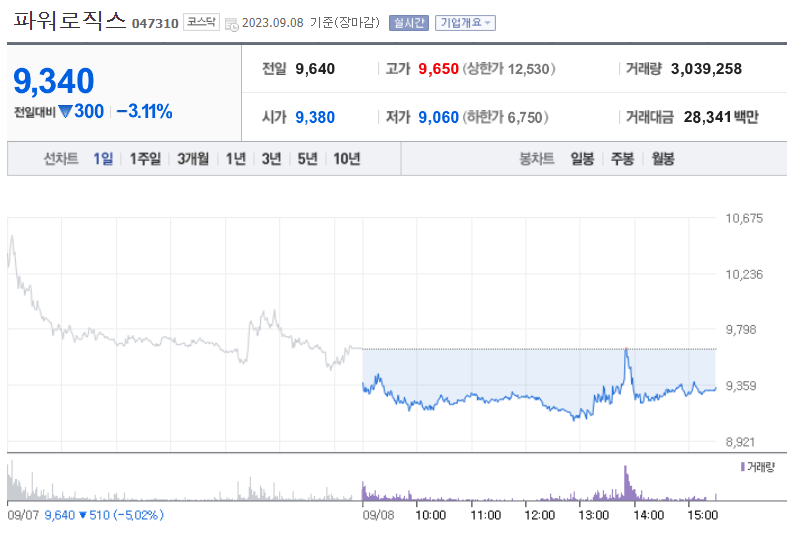Viewport: 787px width, 540px height.
Task: Click the high price 9,650
Action: [439, 69]
